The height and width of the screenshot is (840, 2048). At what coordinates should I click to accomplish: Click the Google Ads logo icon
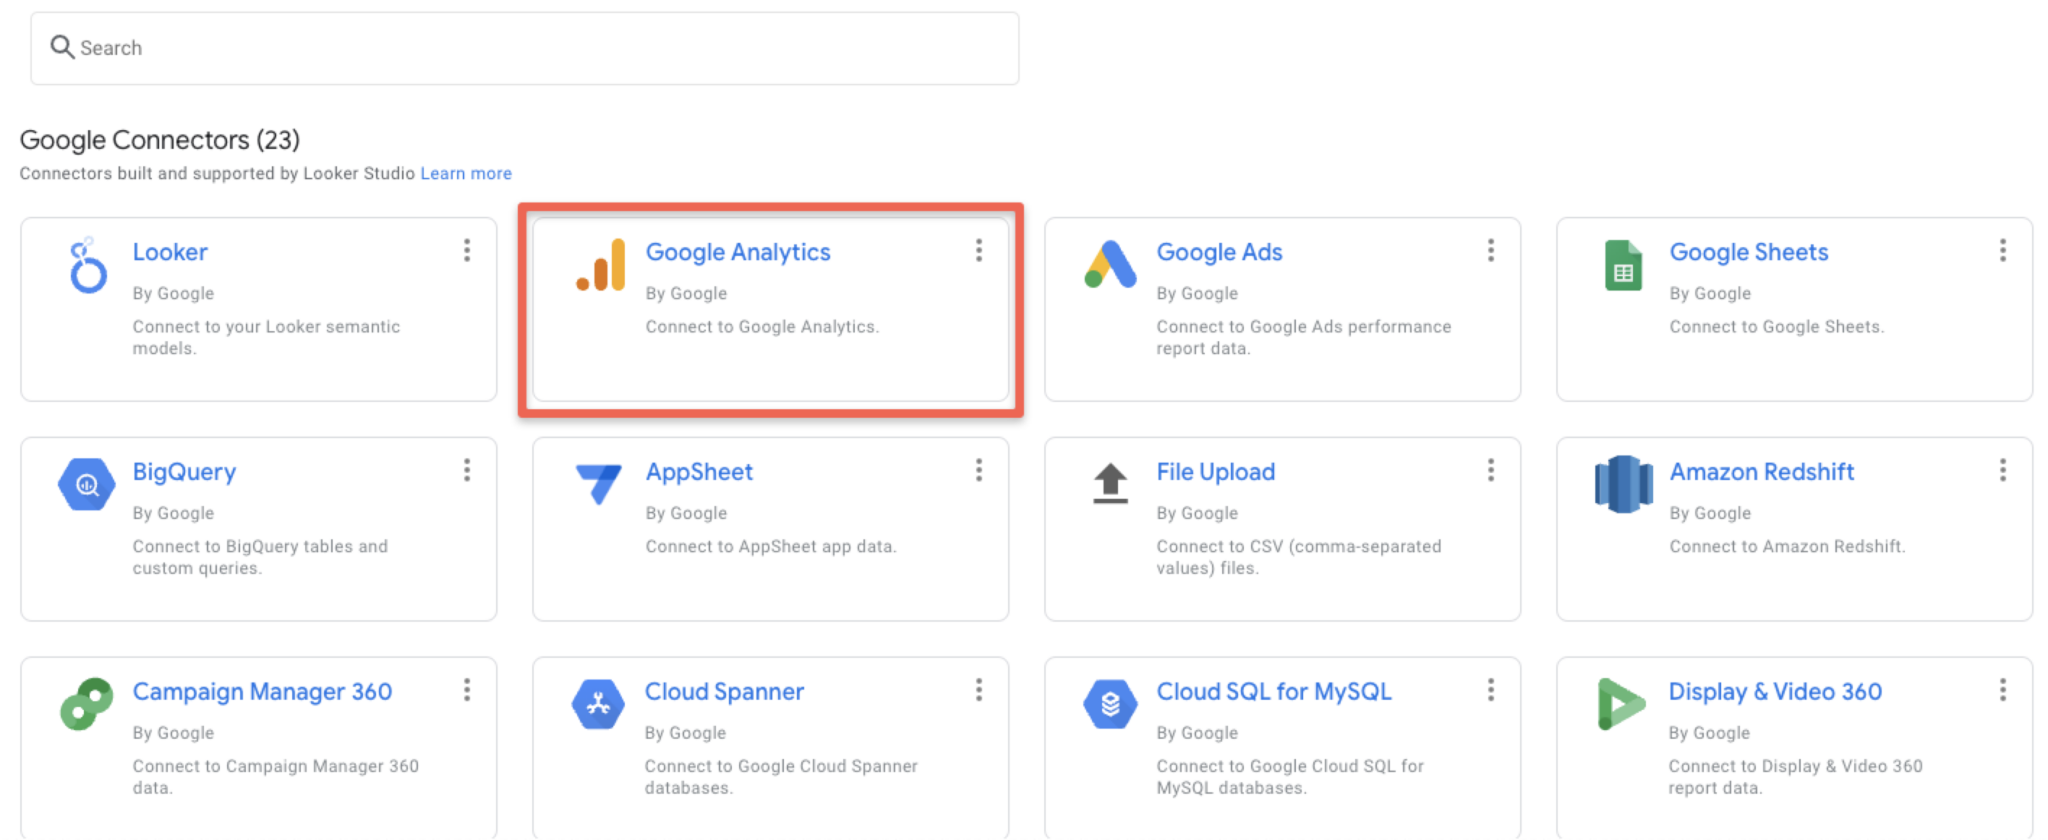[1110, 265]
